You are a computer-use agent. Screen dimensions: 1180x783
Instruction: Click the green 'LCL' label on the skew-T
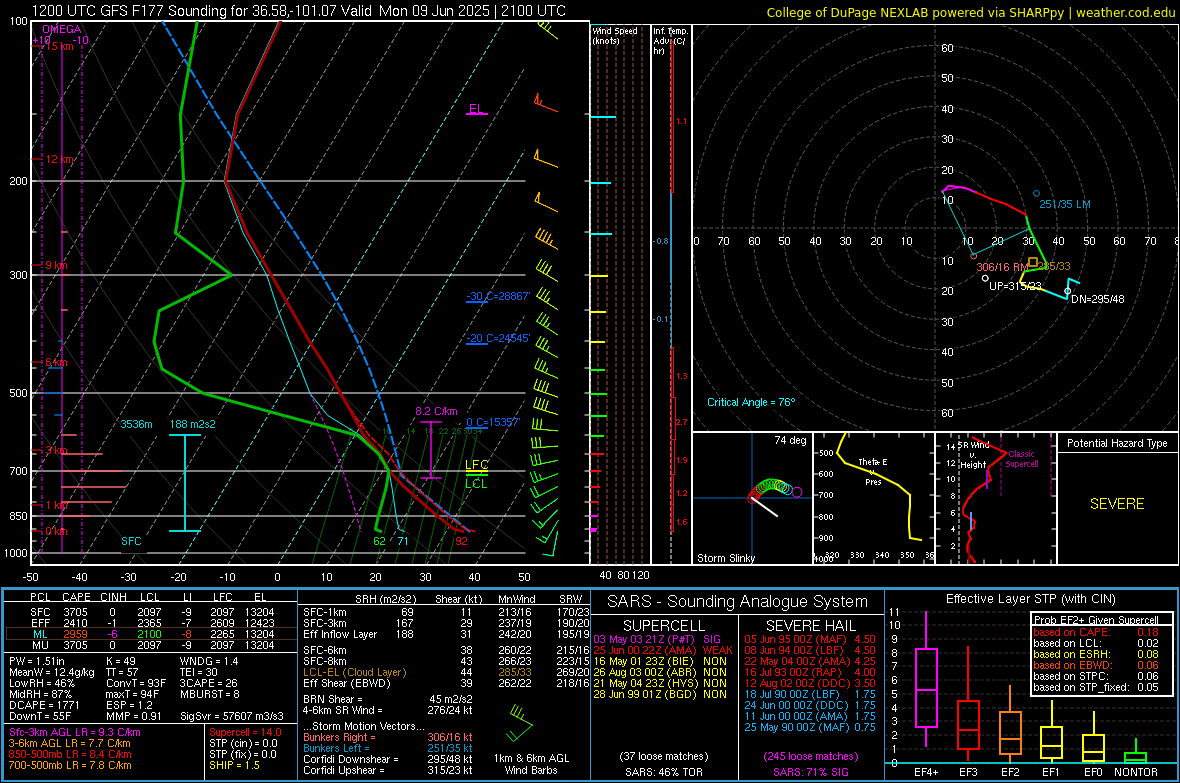[x=476, y=484]
